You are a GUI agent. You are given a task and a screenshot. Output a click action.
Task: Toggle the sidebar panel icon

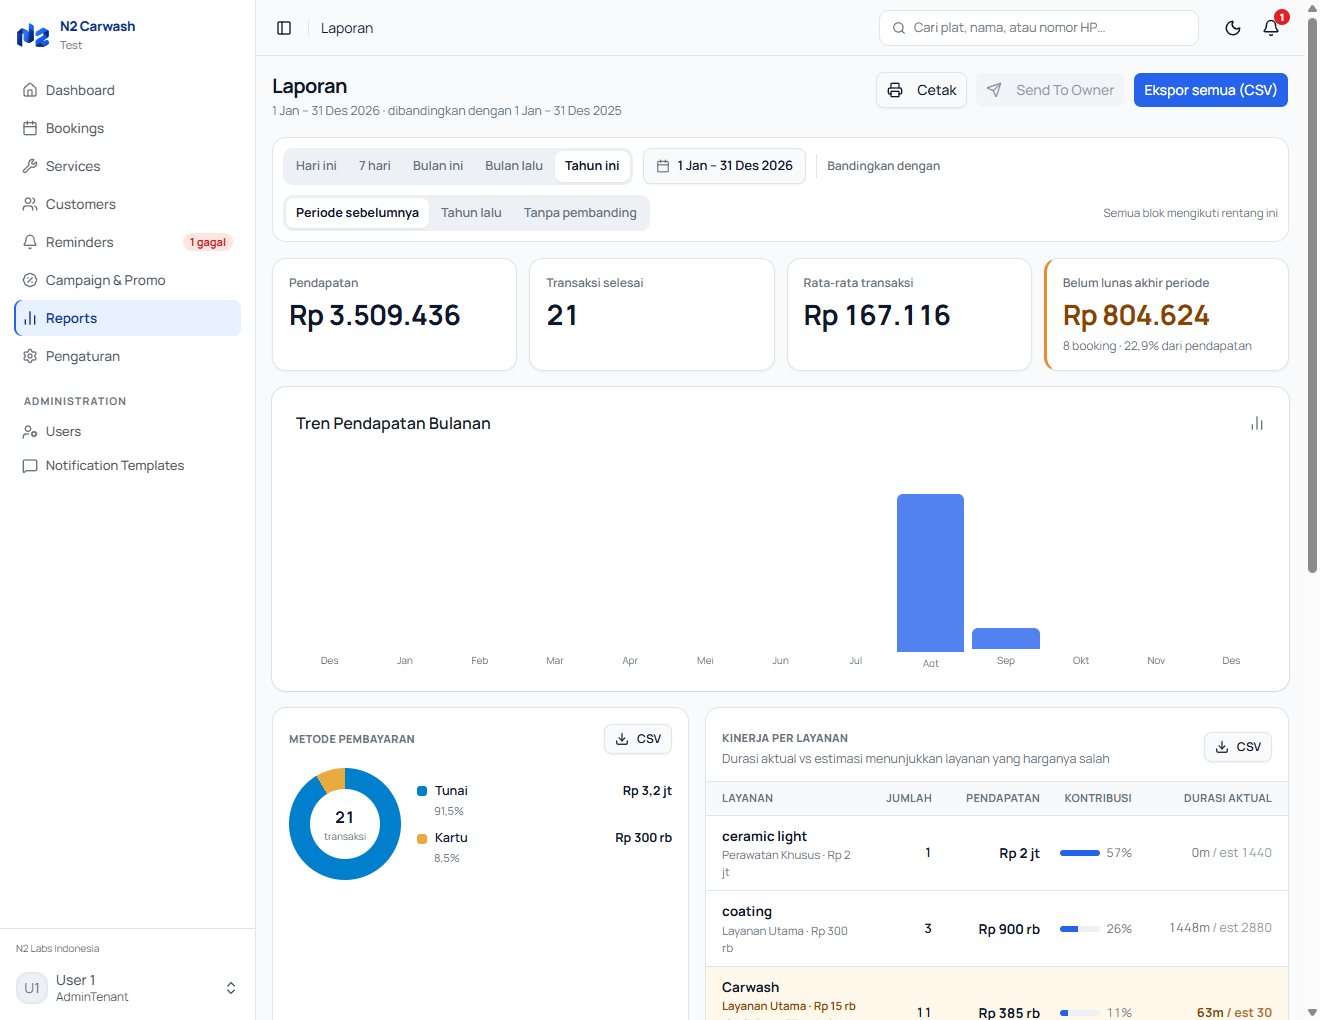click(284, 28)
